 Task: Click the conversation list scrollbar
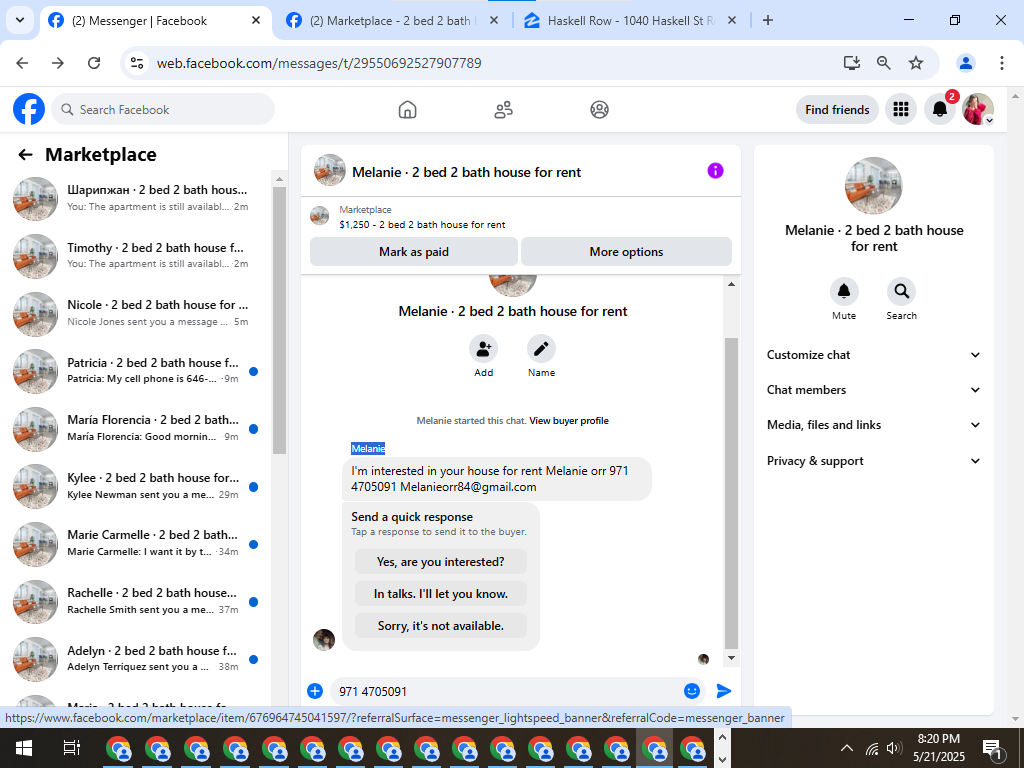pos(279,320)
